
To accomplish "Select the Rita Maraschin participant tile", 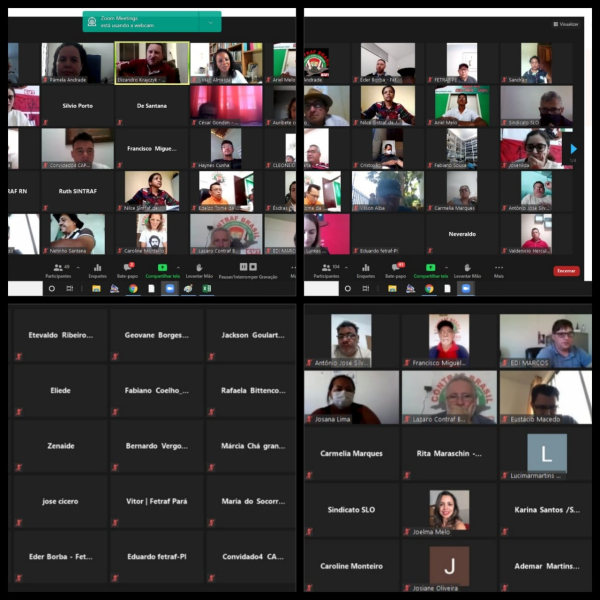I will point(449,453).
